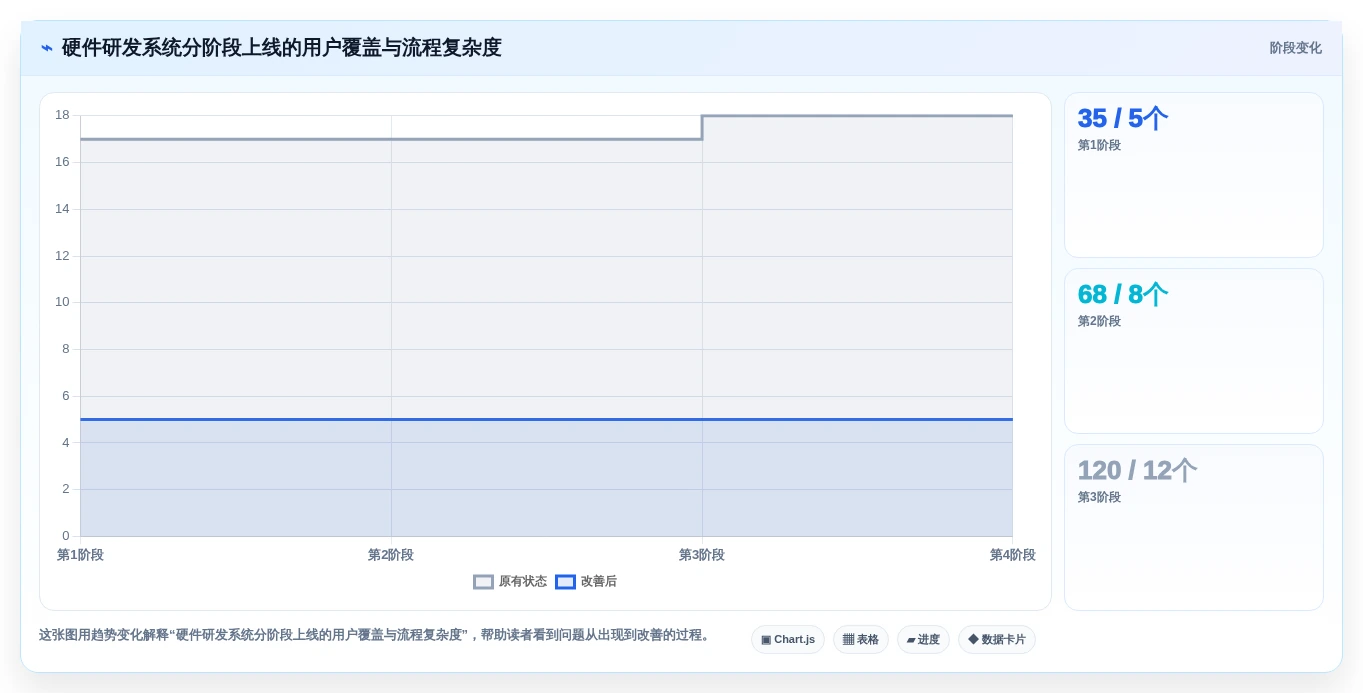Screen dimensions: 1363x693
Task: Click the y-axis value 18
Action: click(x=62, y=115)
